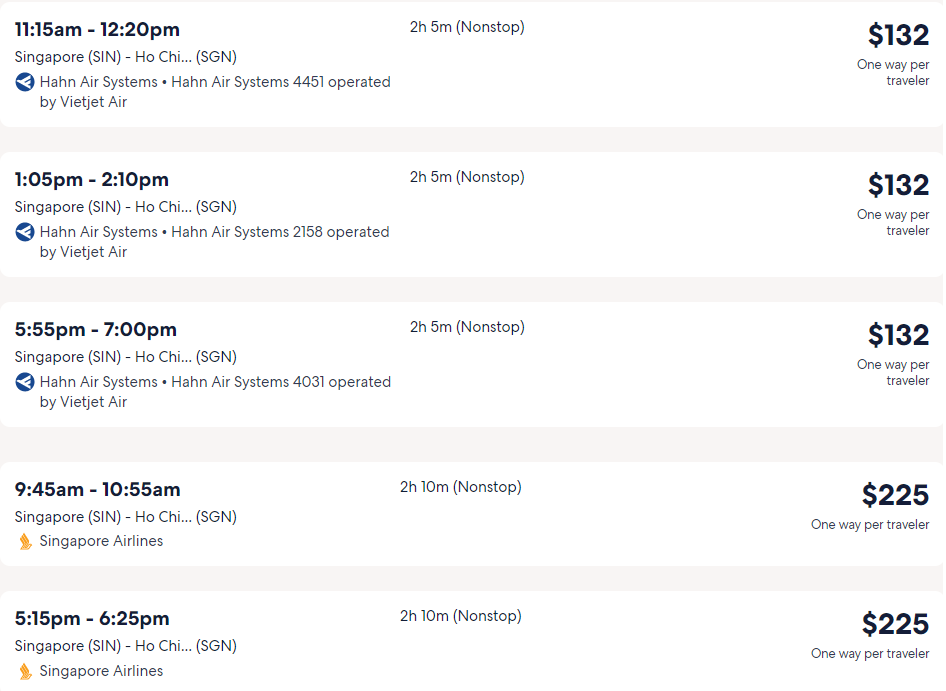Viewport: 946px width, 691px height.
Task: Click $132 price on 5:55pm flight
Action: click(898, 336)
